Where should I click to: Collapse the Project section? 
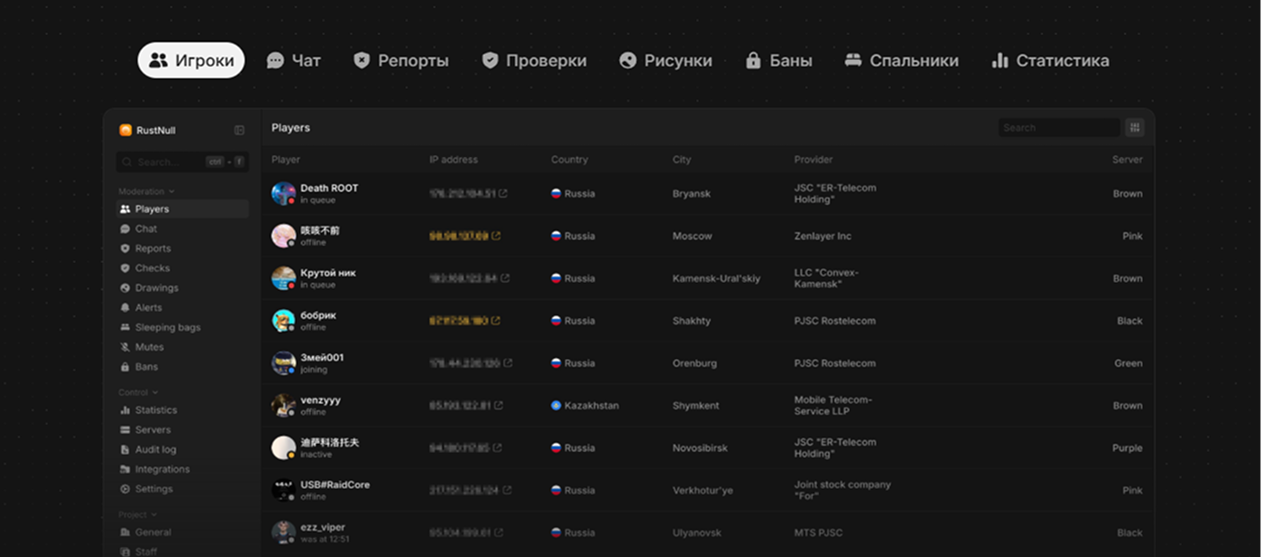click(138, 515)
